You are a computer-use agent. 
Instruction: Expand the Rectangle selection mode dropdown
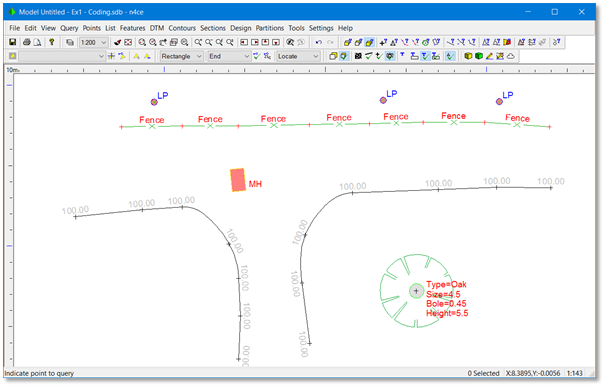181,56
